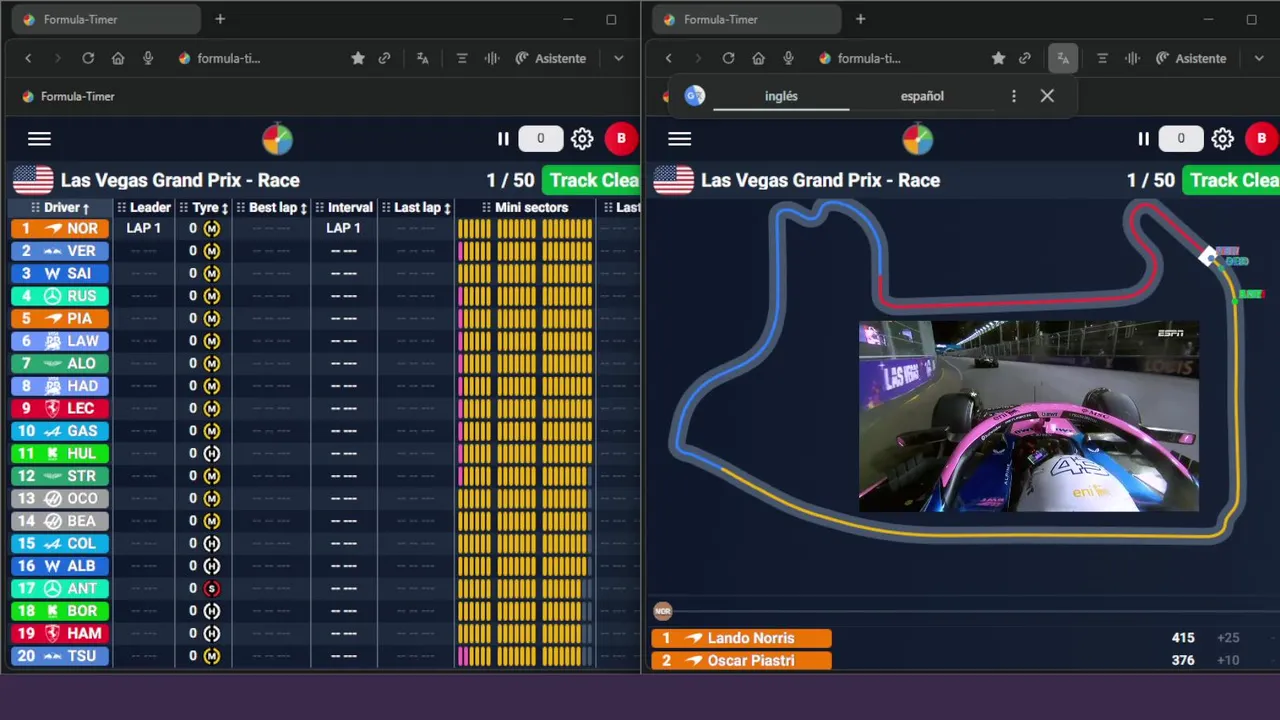The width and height of the screenshot is (1280, 720).
Task: Open translate popup options menu
Action: (1014, 96)
